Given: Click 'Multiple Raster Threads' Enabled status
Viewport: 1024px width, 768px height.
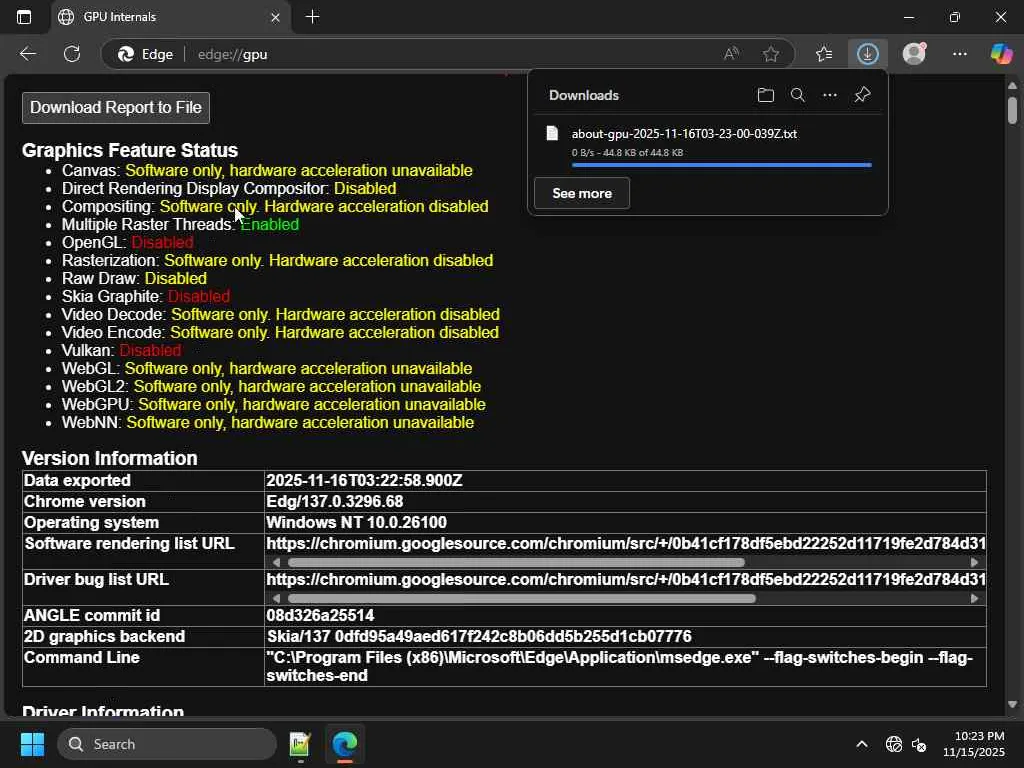Looking at the screenshot, I should point(270,225).
